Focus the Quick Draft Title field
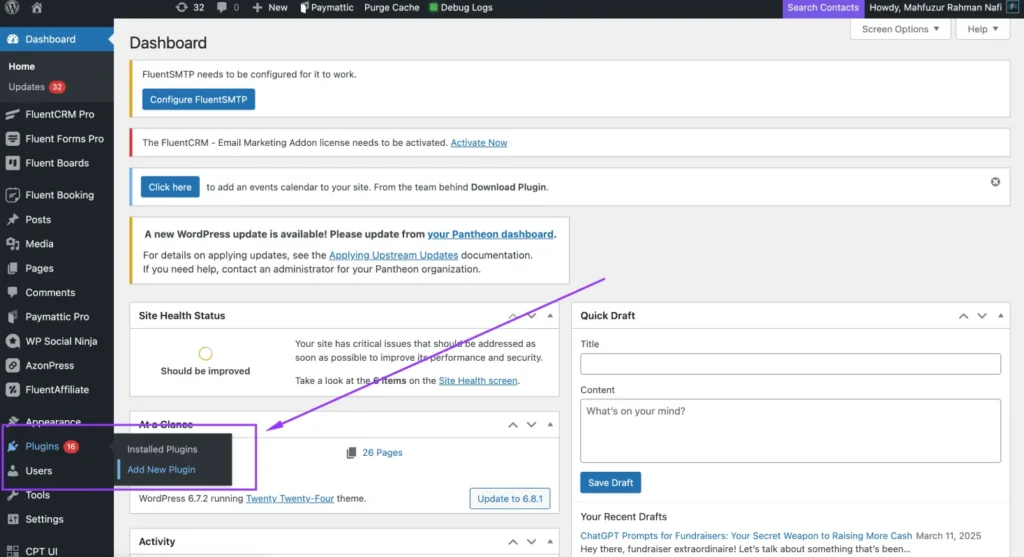Screen dimensions: 1024x557 pyautogui.click(x=790, y=364)
